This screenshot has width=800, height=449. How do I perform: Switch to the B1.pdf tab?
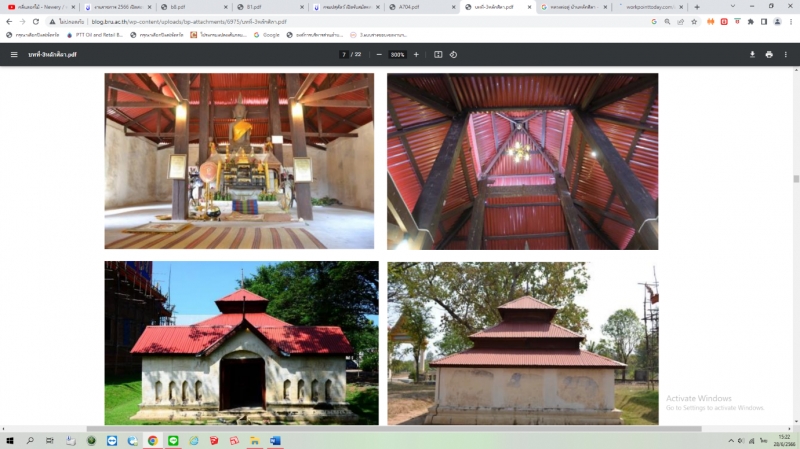(x=270, y=7)
